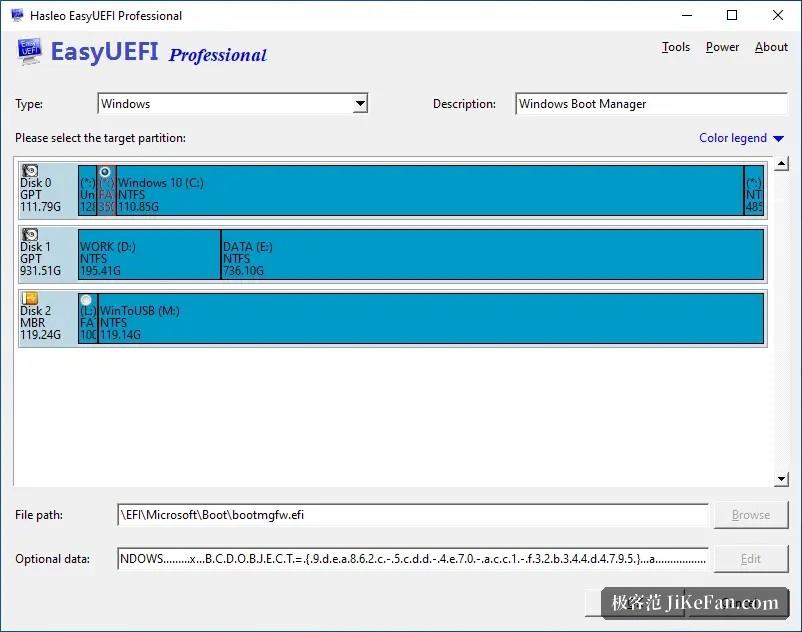Click the Disk 1 hard drive icon

[30, 234]
